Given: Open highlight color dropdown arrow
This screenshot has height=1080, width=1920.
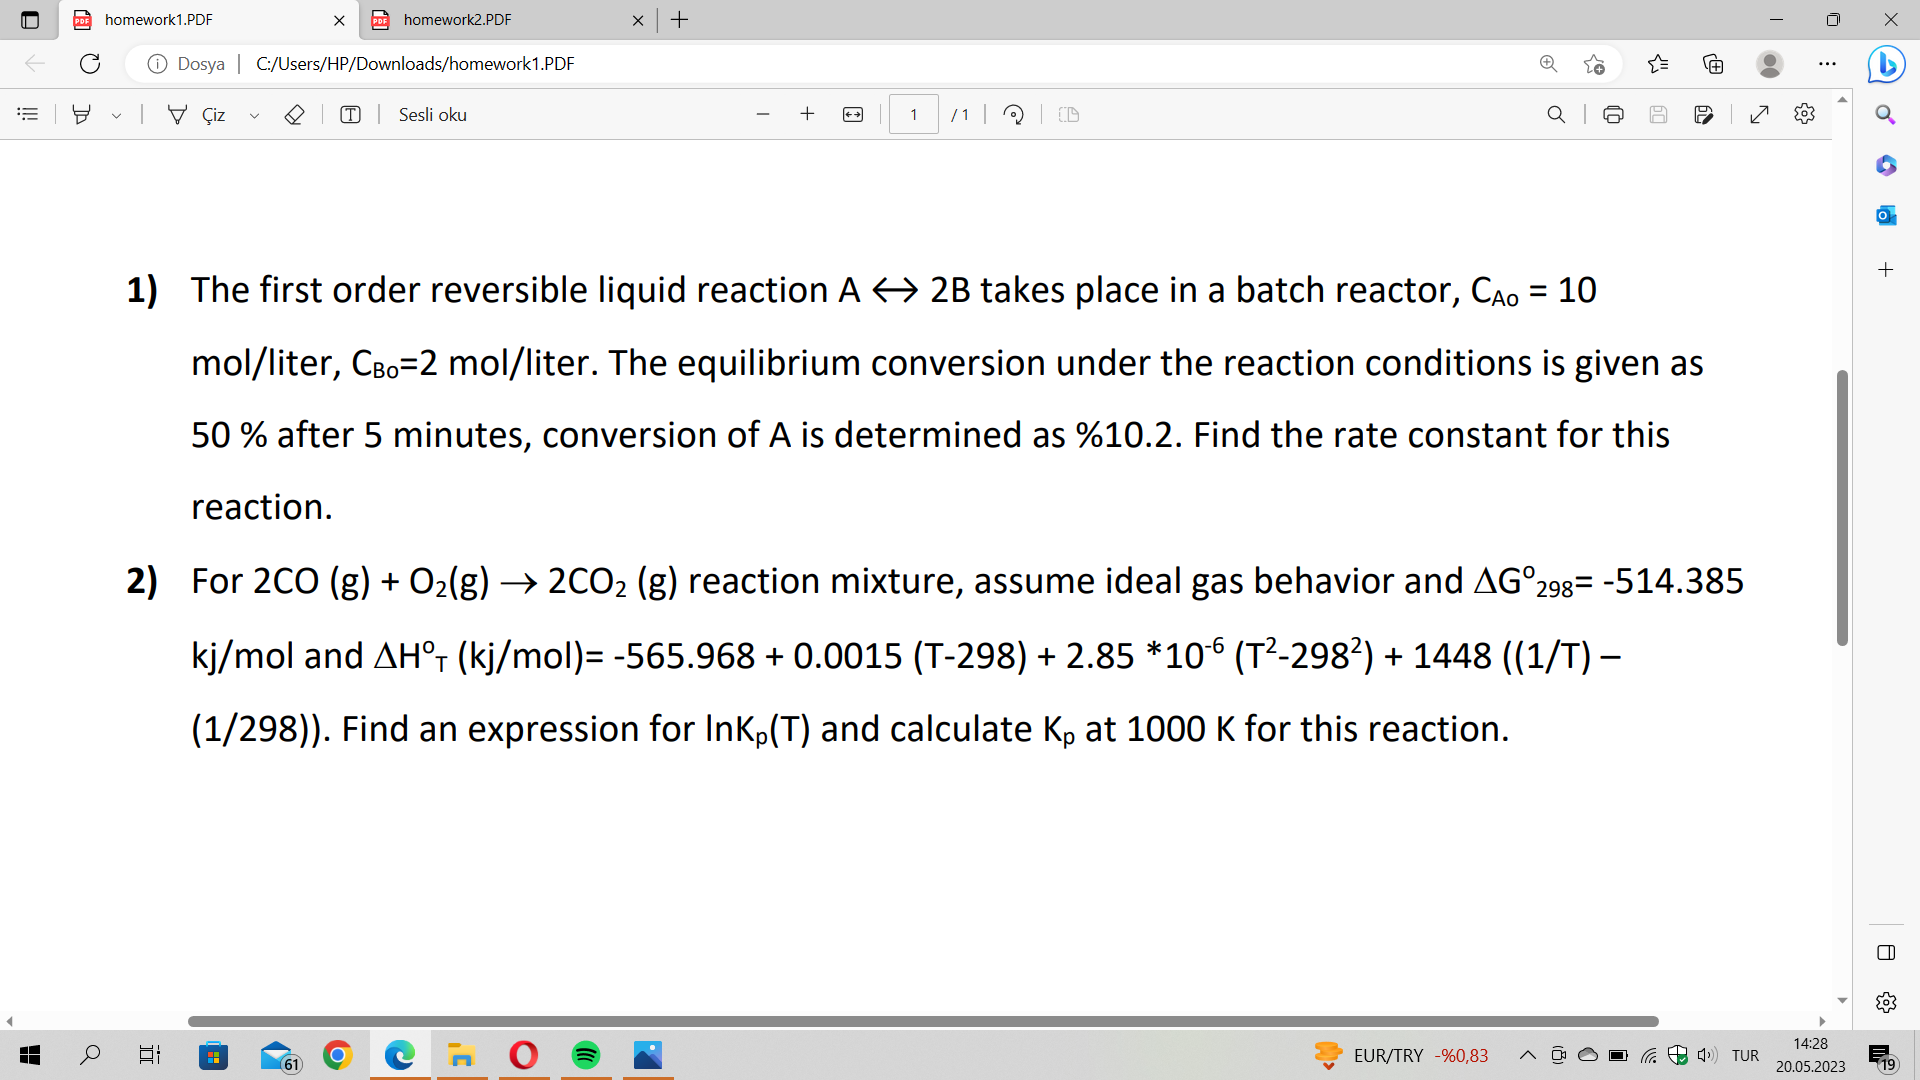Looking at the screenshot, I should click(117, 114).
